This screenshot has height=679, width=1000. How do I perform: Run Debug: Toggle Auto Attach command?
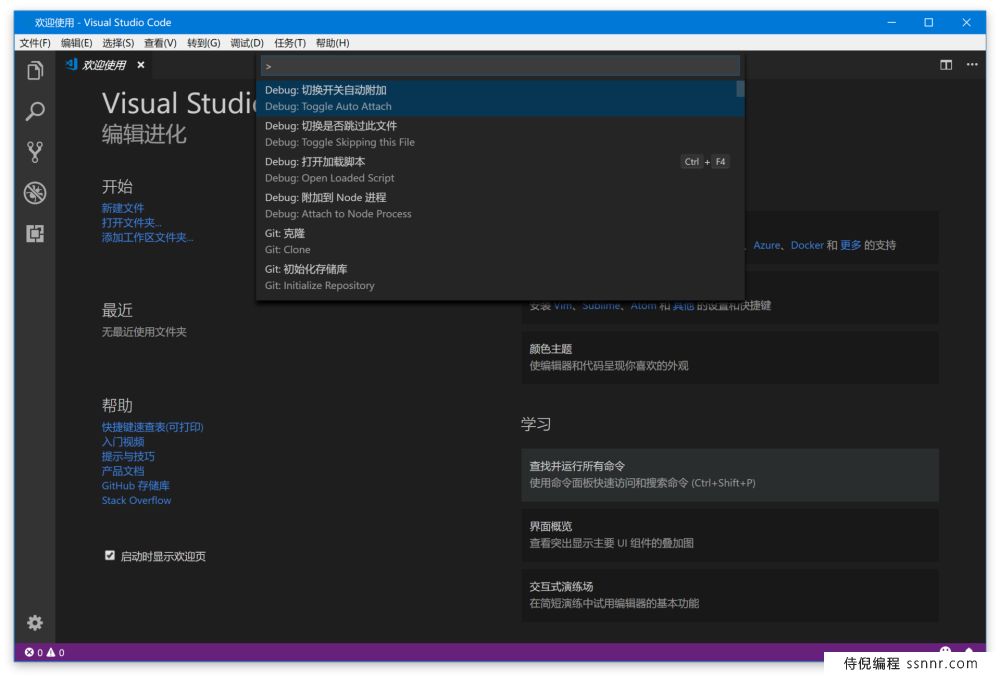click(500, 98)
